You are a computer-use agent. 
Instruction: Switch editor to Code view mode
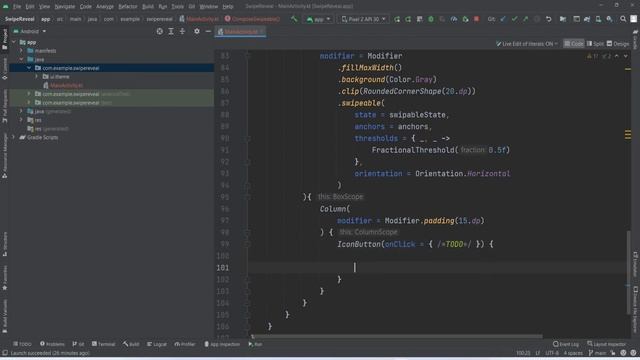[574, 44]
